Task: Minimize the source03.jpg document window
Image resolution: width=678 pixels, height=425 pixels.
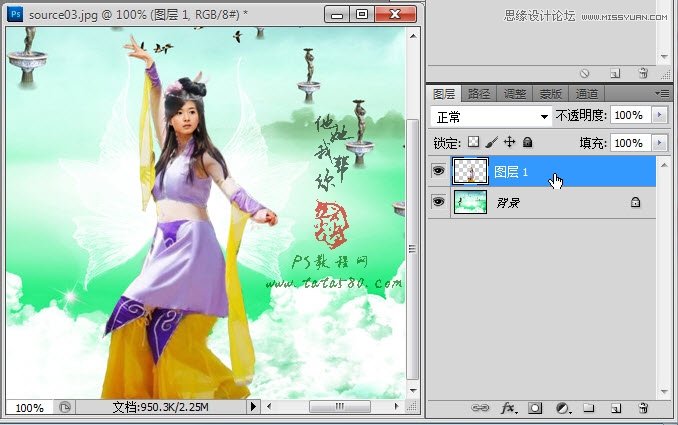Action: pos(337,14)
